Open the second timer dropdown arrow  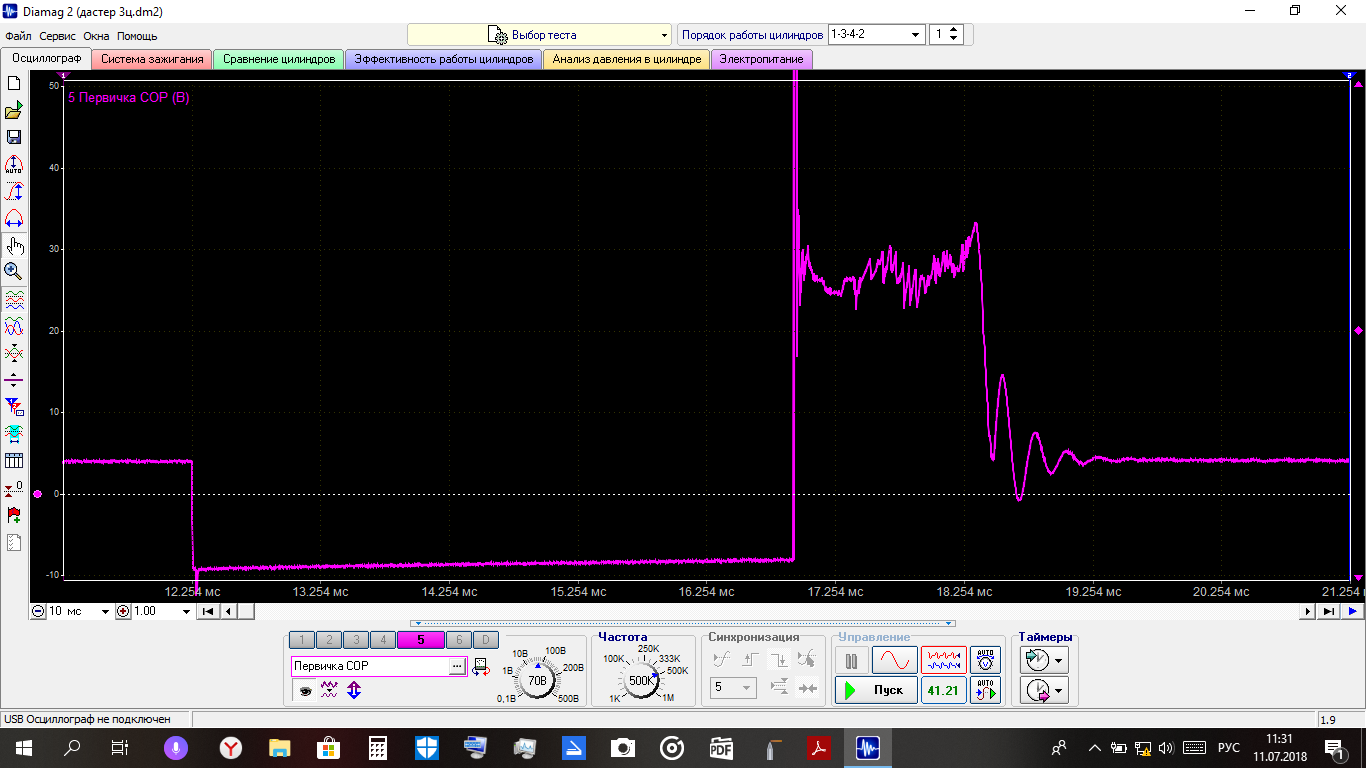1057,690
